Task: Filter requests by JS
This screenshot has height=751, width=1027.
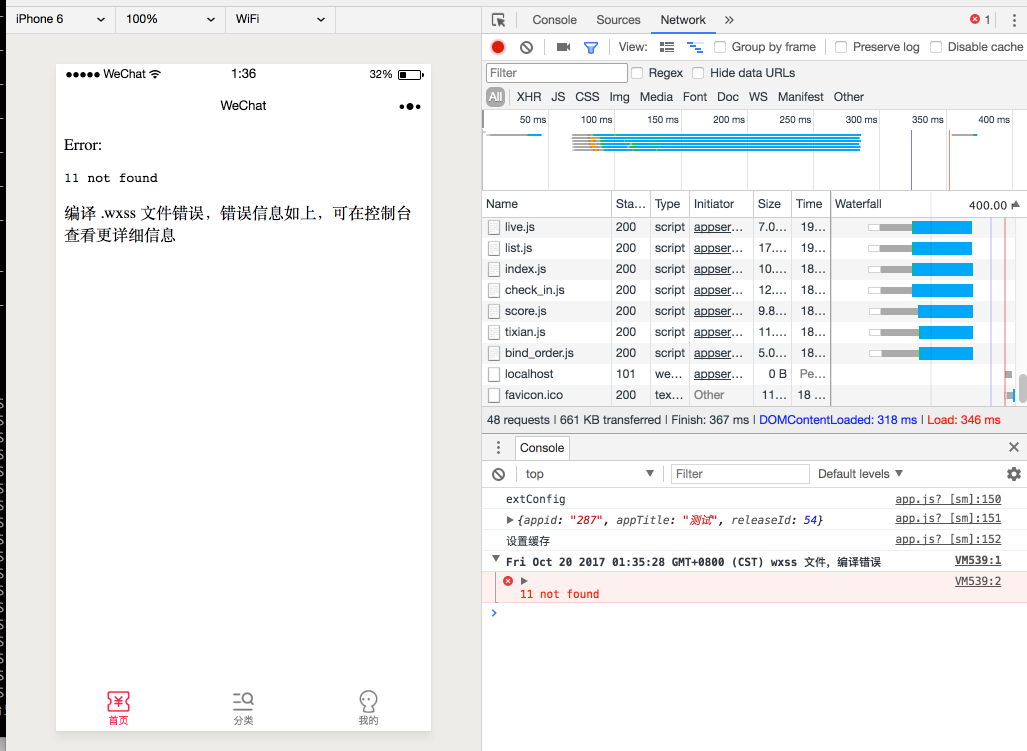Action: (x=558, y=97)
